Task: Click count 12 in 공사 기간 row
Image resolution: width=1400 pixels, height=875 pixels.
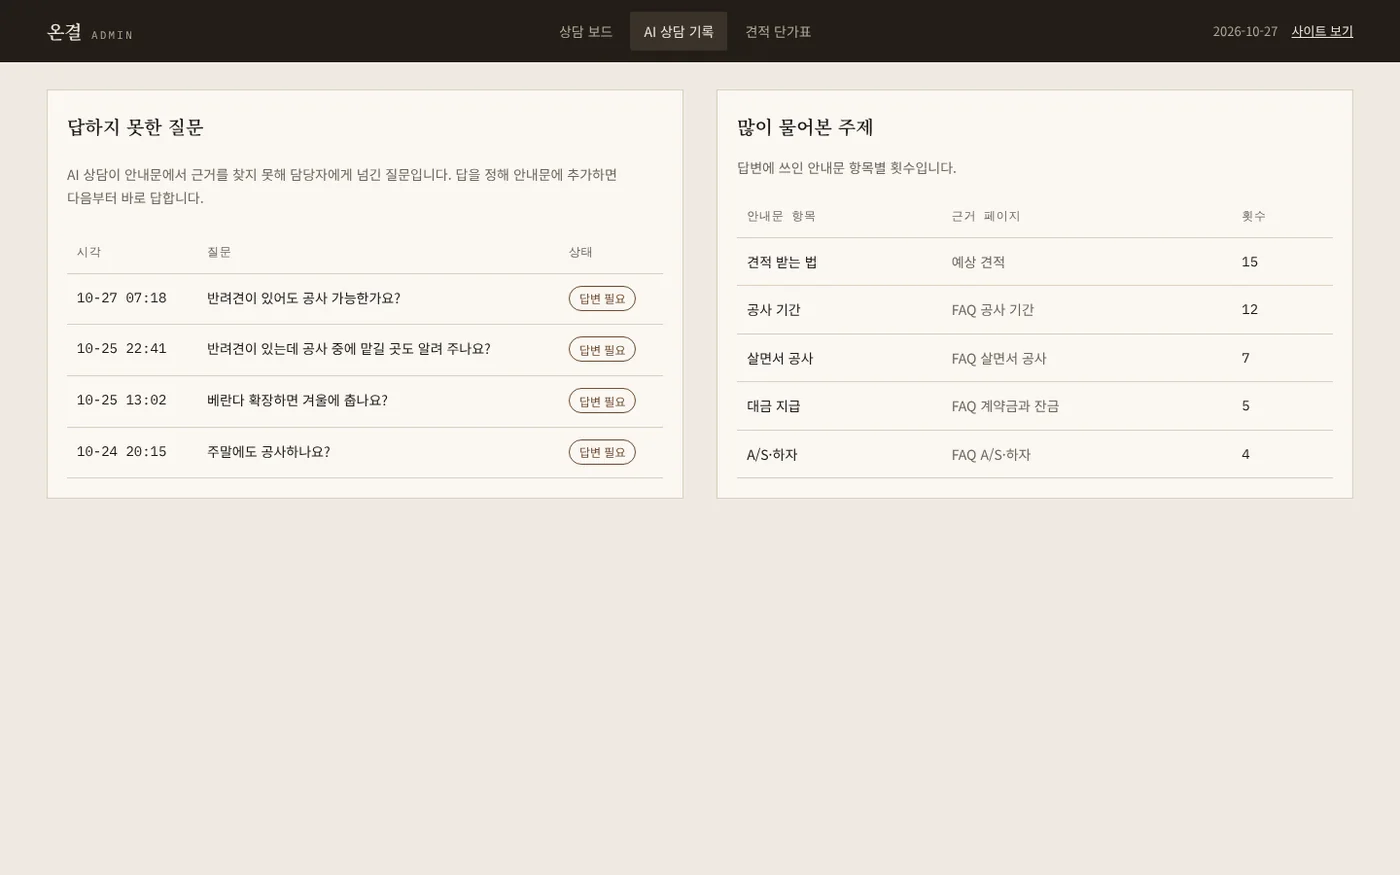Action: tap(1250, 310)
